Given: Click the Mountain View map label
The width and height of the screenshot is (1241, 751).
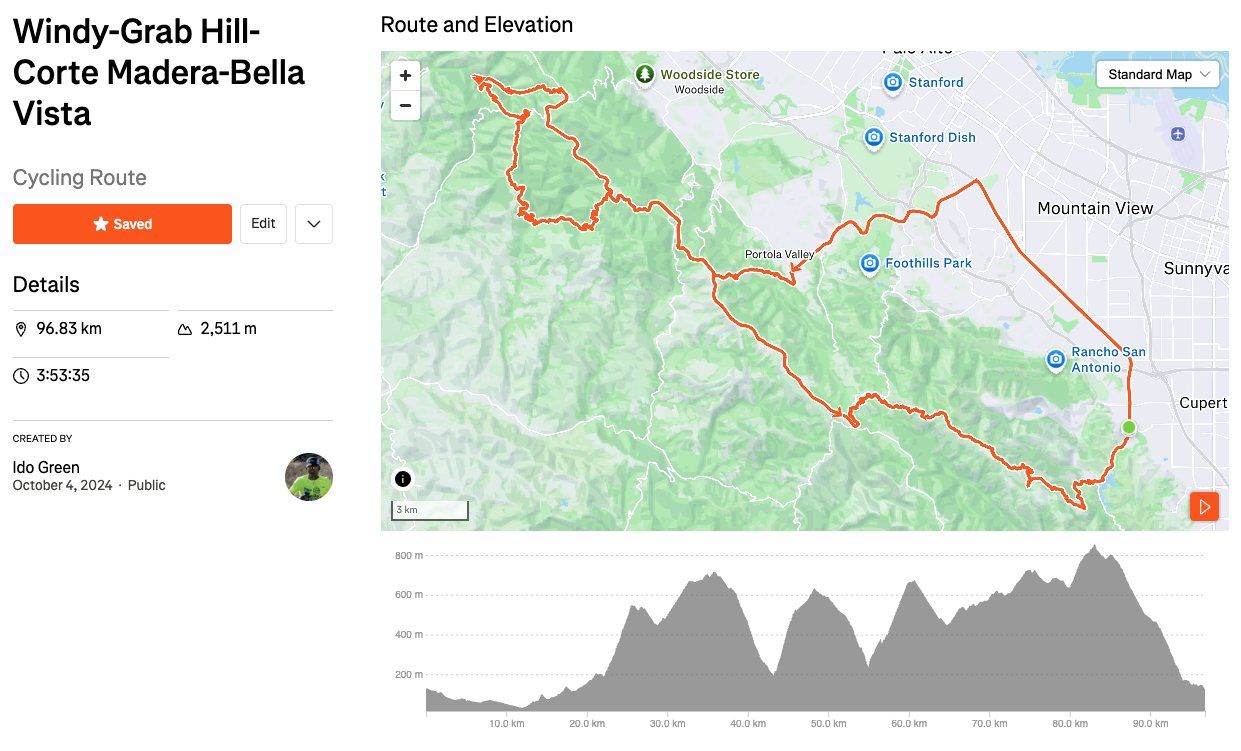Looking at the screenshot, I should tap(1095, 209).
